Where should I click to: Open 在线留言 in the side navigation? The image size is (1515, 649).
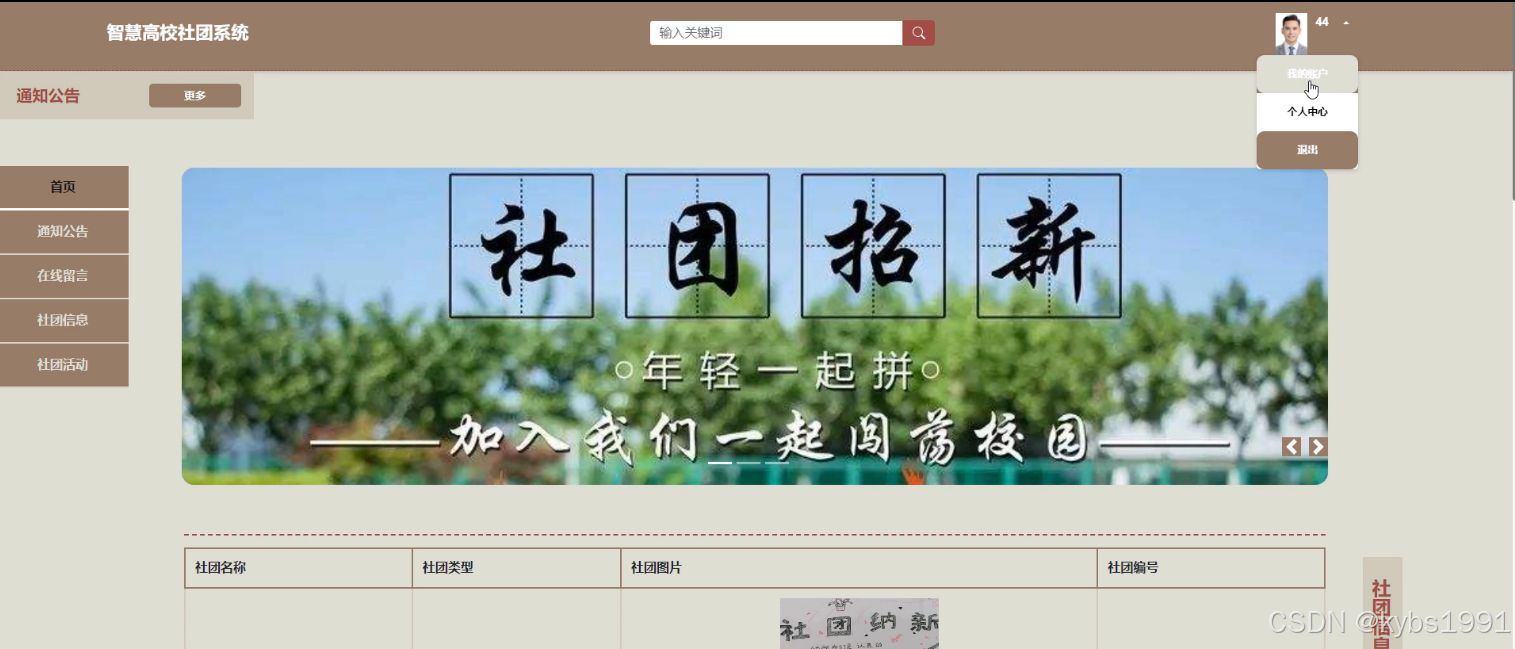point(64,276)
